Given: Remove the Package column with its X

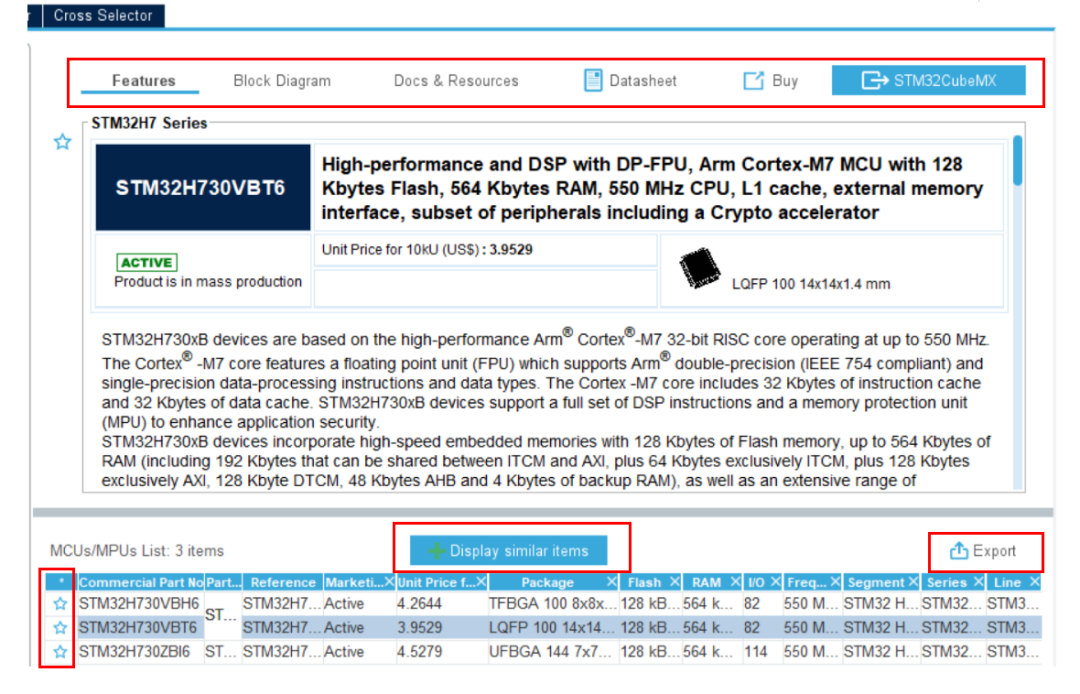Looking at the screenshot, I should pyautogui.click(x=611, y=582).
